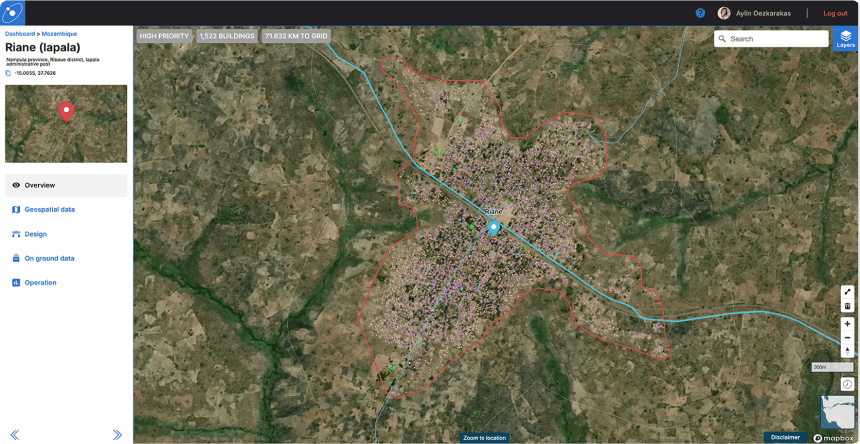
Task: Select the measure distance tool
Action: (x=847, y=292)
